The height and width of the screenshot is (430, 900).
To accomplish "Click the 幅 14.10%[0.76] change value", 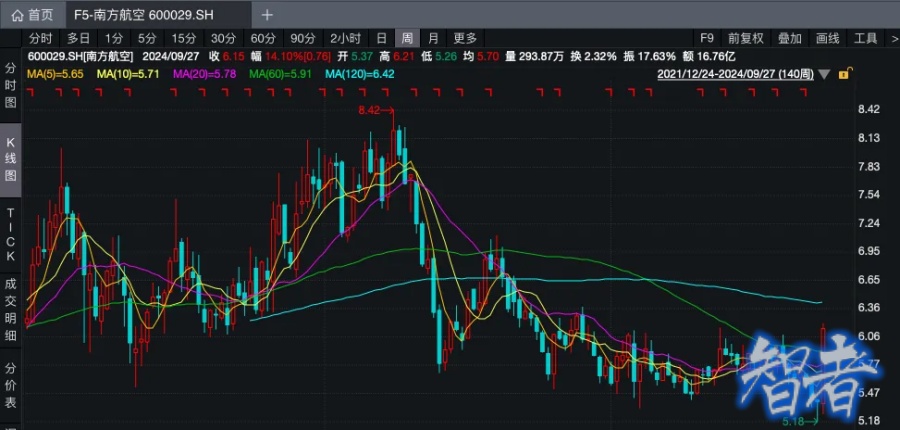I will pos(290,56).
